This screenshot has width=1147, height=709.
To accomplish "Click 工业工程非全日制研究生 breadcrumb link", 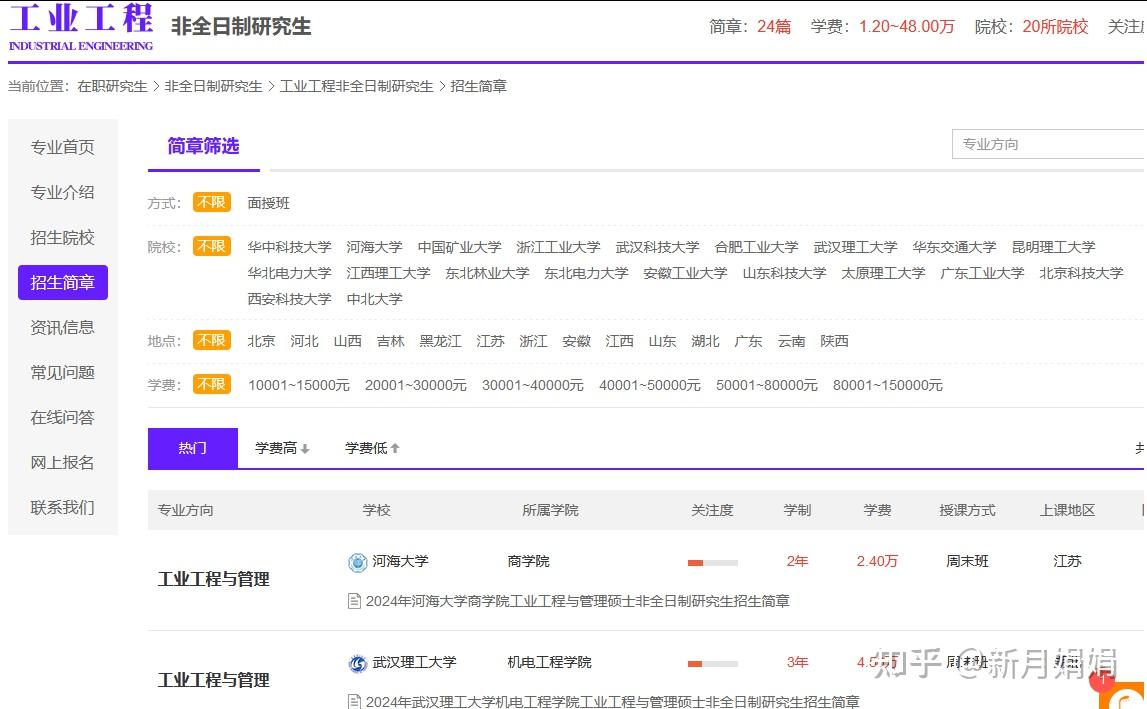I will pos(356,86).
